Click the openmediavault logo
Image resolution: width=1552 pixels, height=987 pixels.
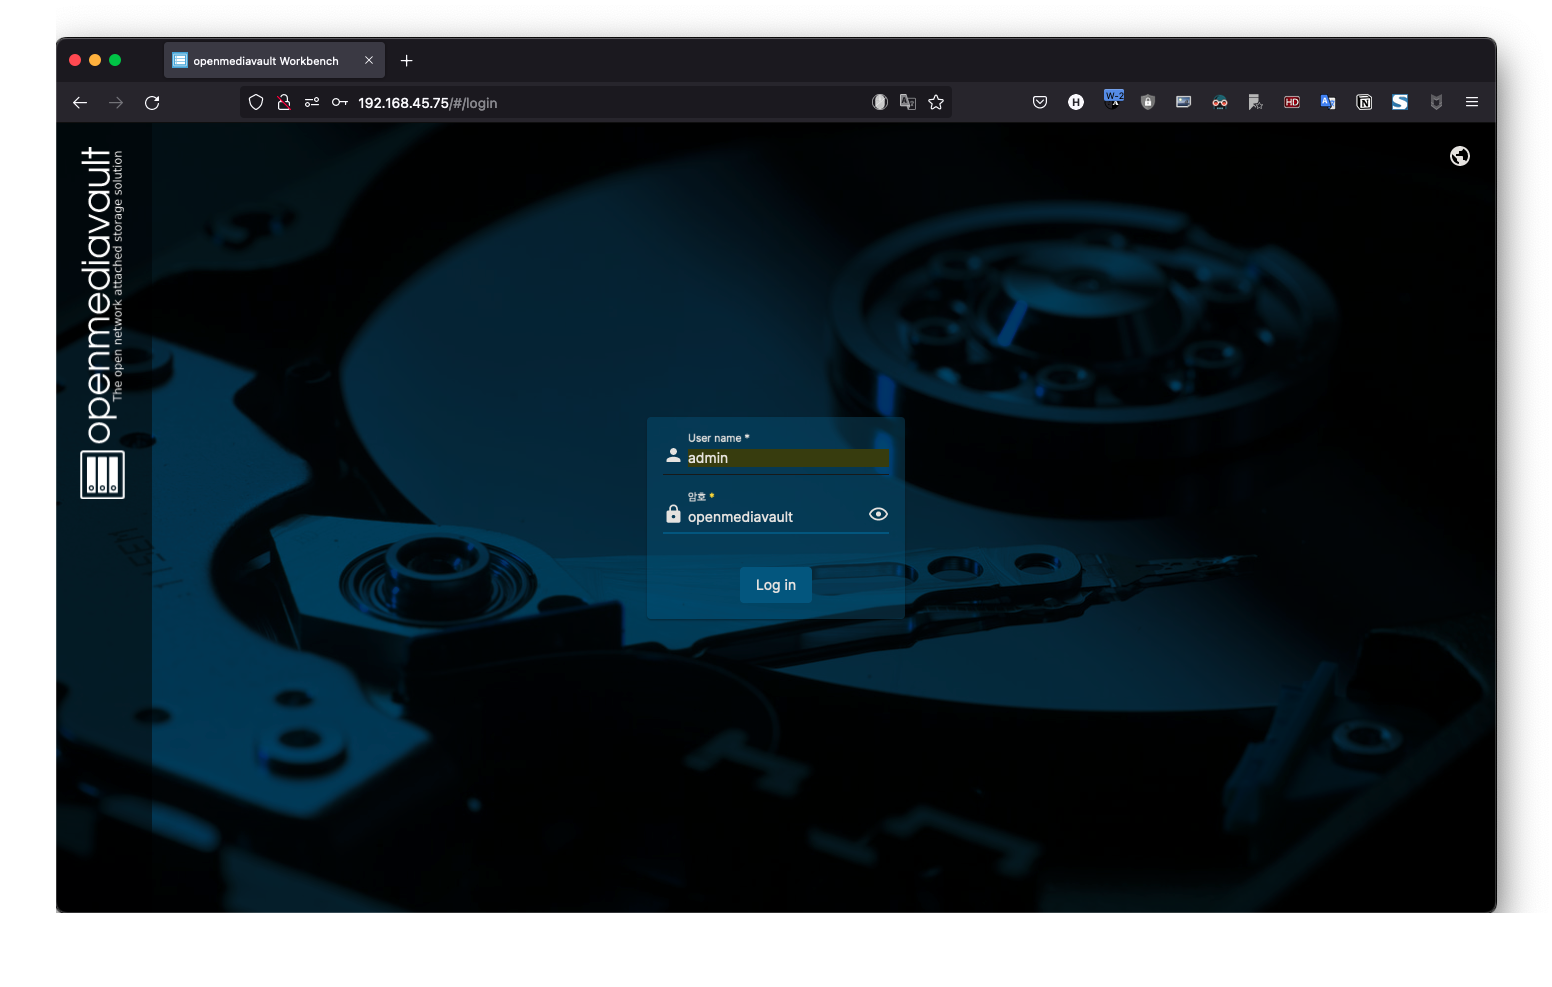click(x=103, y=322)
